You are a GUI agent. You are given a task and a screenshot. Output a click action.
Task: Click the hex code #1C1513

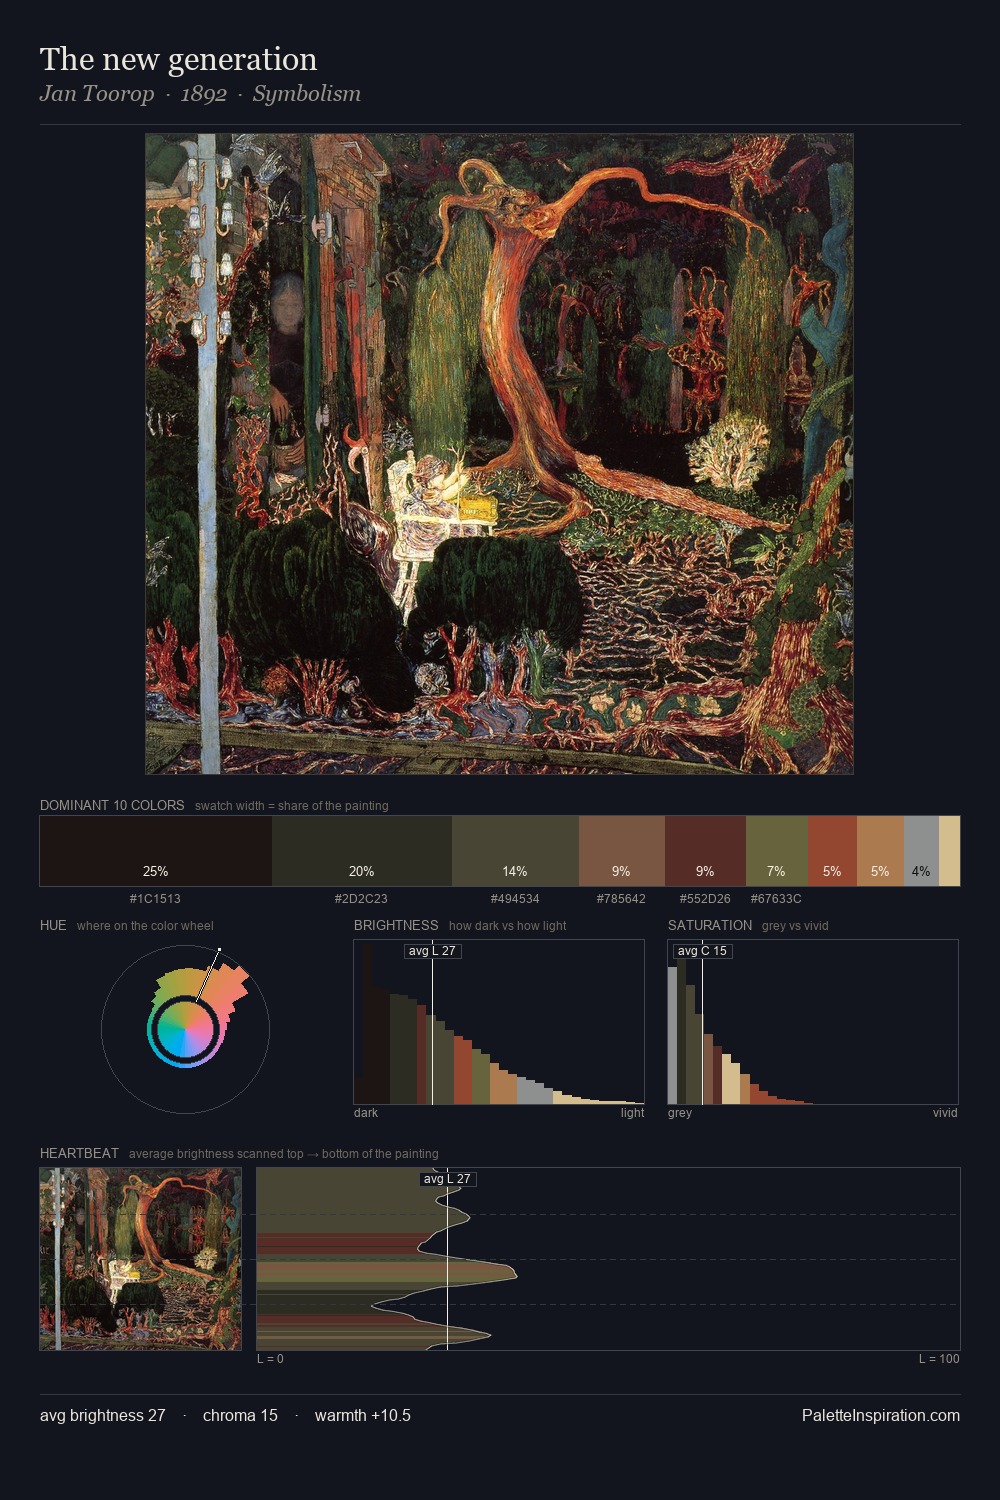coord(155,899)
